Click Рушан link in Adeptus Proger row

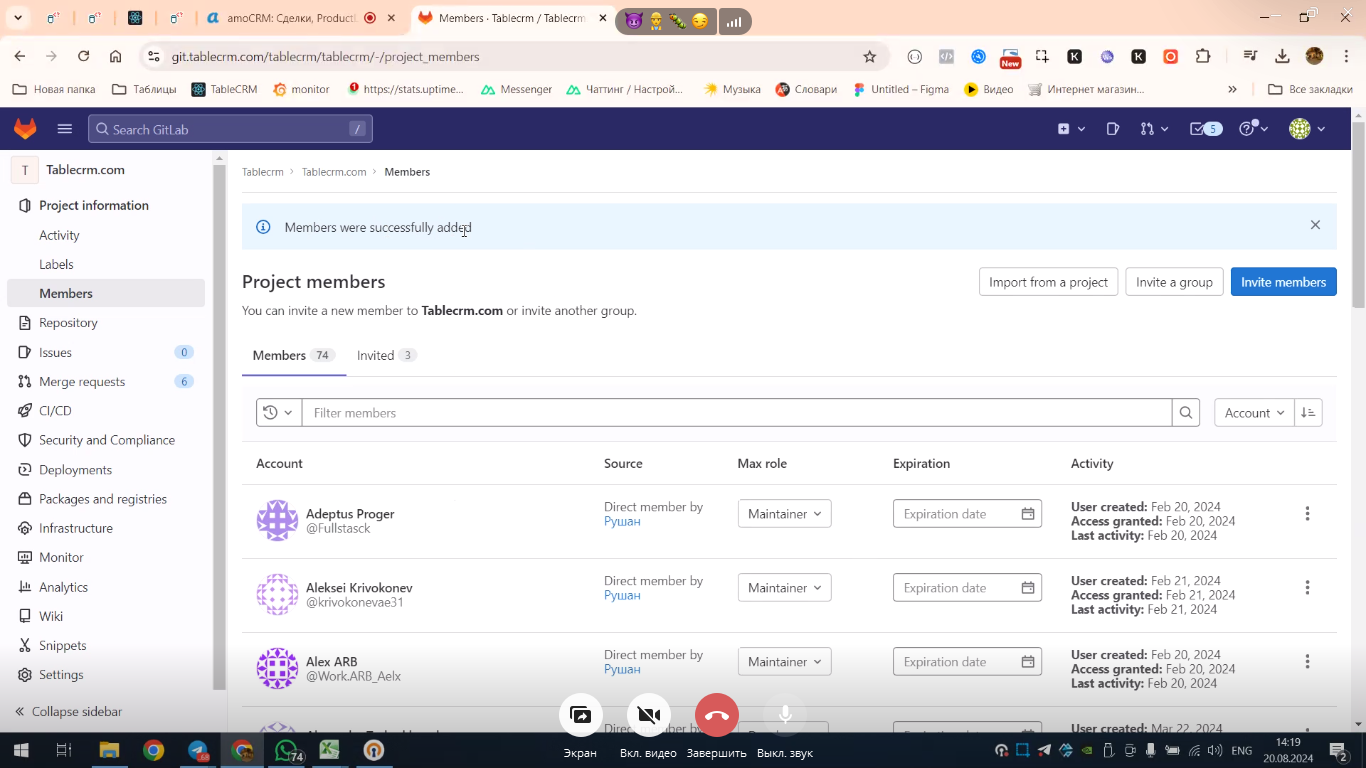coord(622,521)
